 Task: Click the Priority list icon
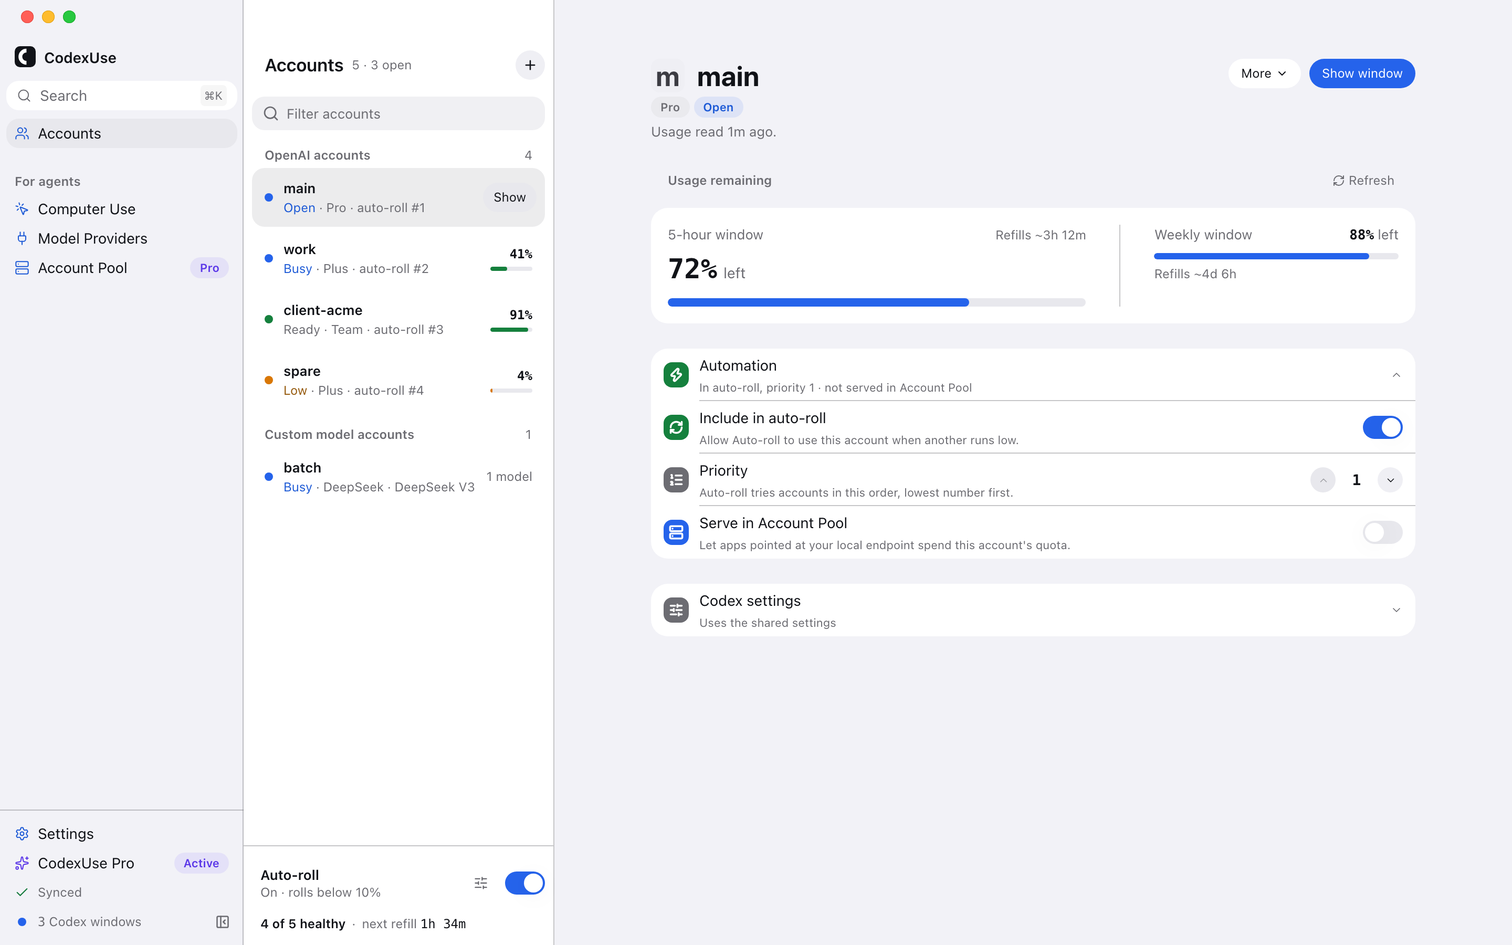676,480
